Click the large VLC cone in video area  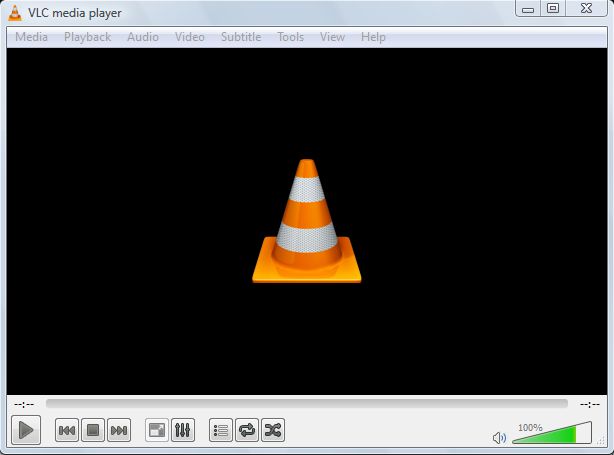coord(307,220)
